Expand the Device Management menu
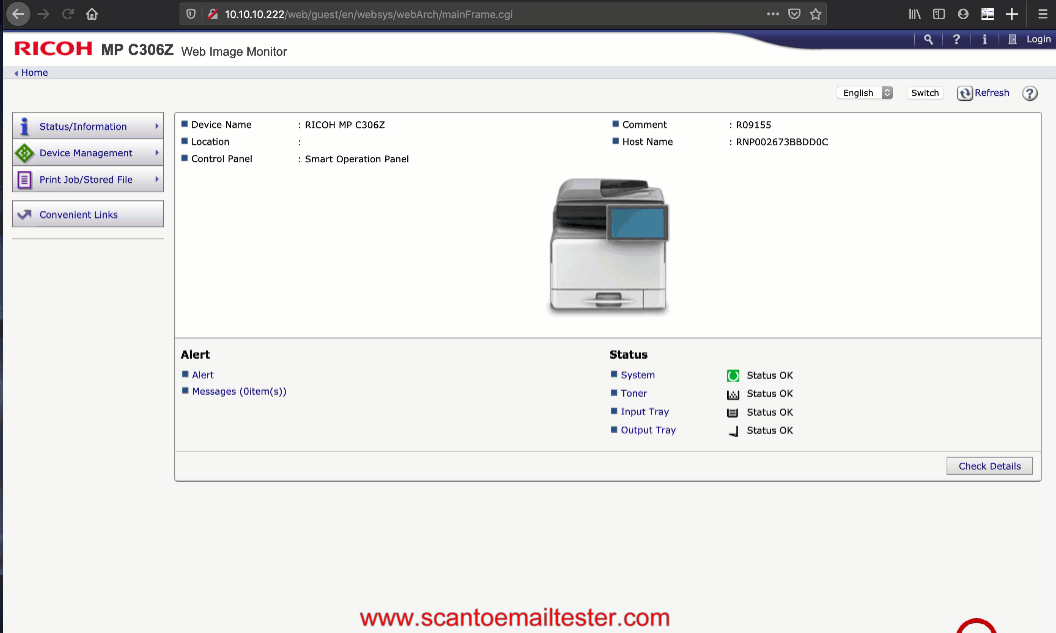Image resolution: width=1056 pixels, height=633 pixels. coord(88,153)
